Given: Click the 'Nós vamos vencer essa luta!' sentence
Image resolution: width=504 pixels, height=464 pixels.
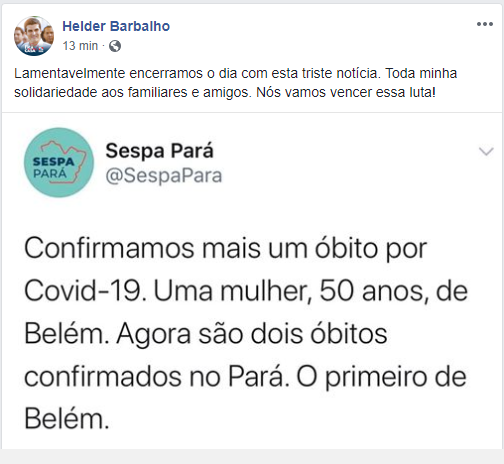Looking at the screenshot, I should pos(346,92).
